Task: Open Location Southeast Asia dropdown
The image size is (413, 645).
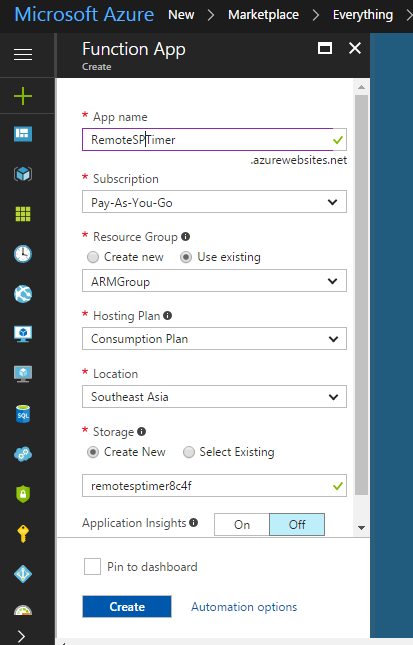Action: click(x=214, y=397)
